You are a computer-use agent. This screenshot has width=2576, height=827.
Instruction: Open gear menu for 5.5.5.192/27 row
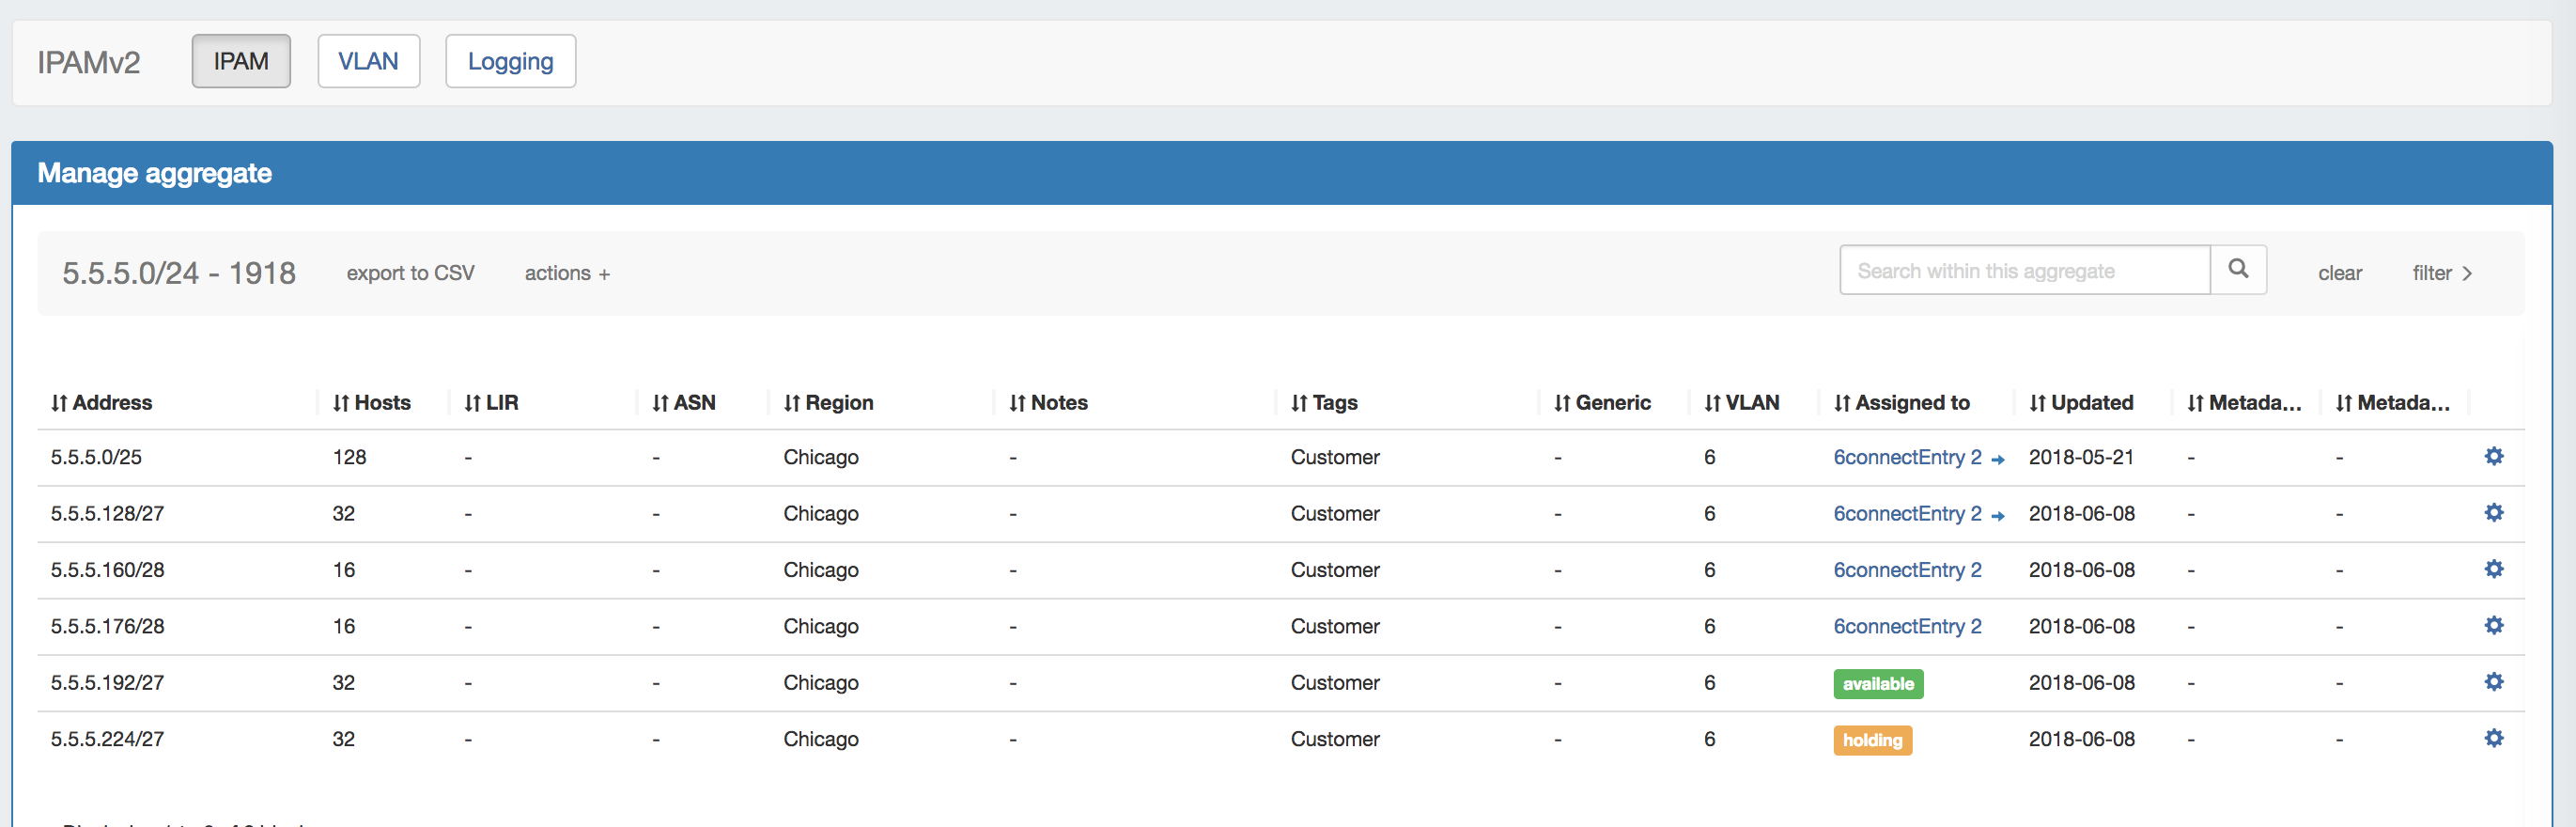pyautogui.click(x=2493, y=681)
